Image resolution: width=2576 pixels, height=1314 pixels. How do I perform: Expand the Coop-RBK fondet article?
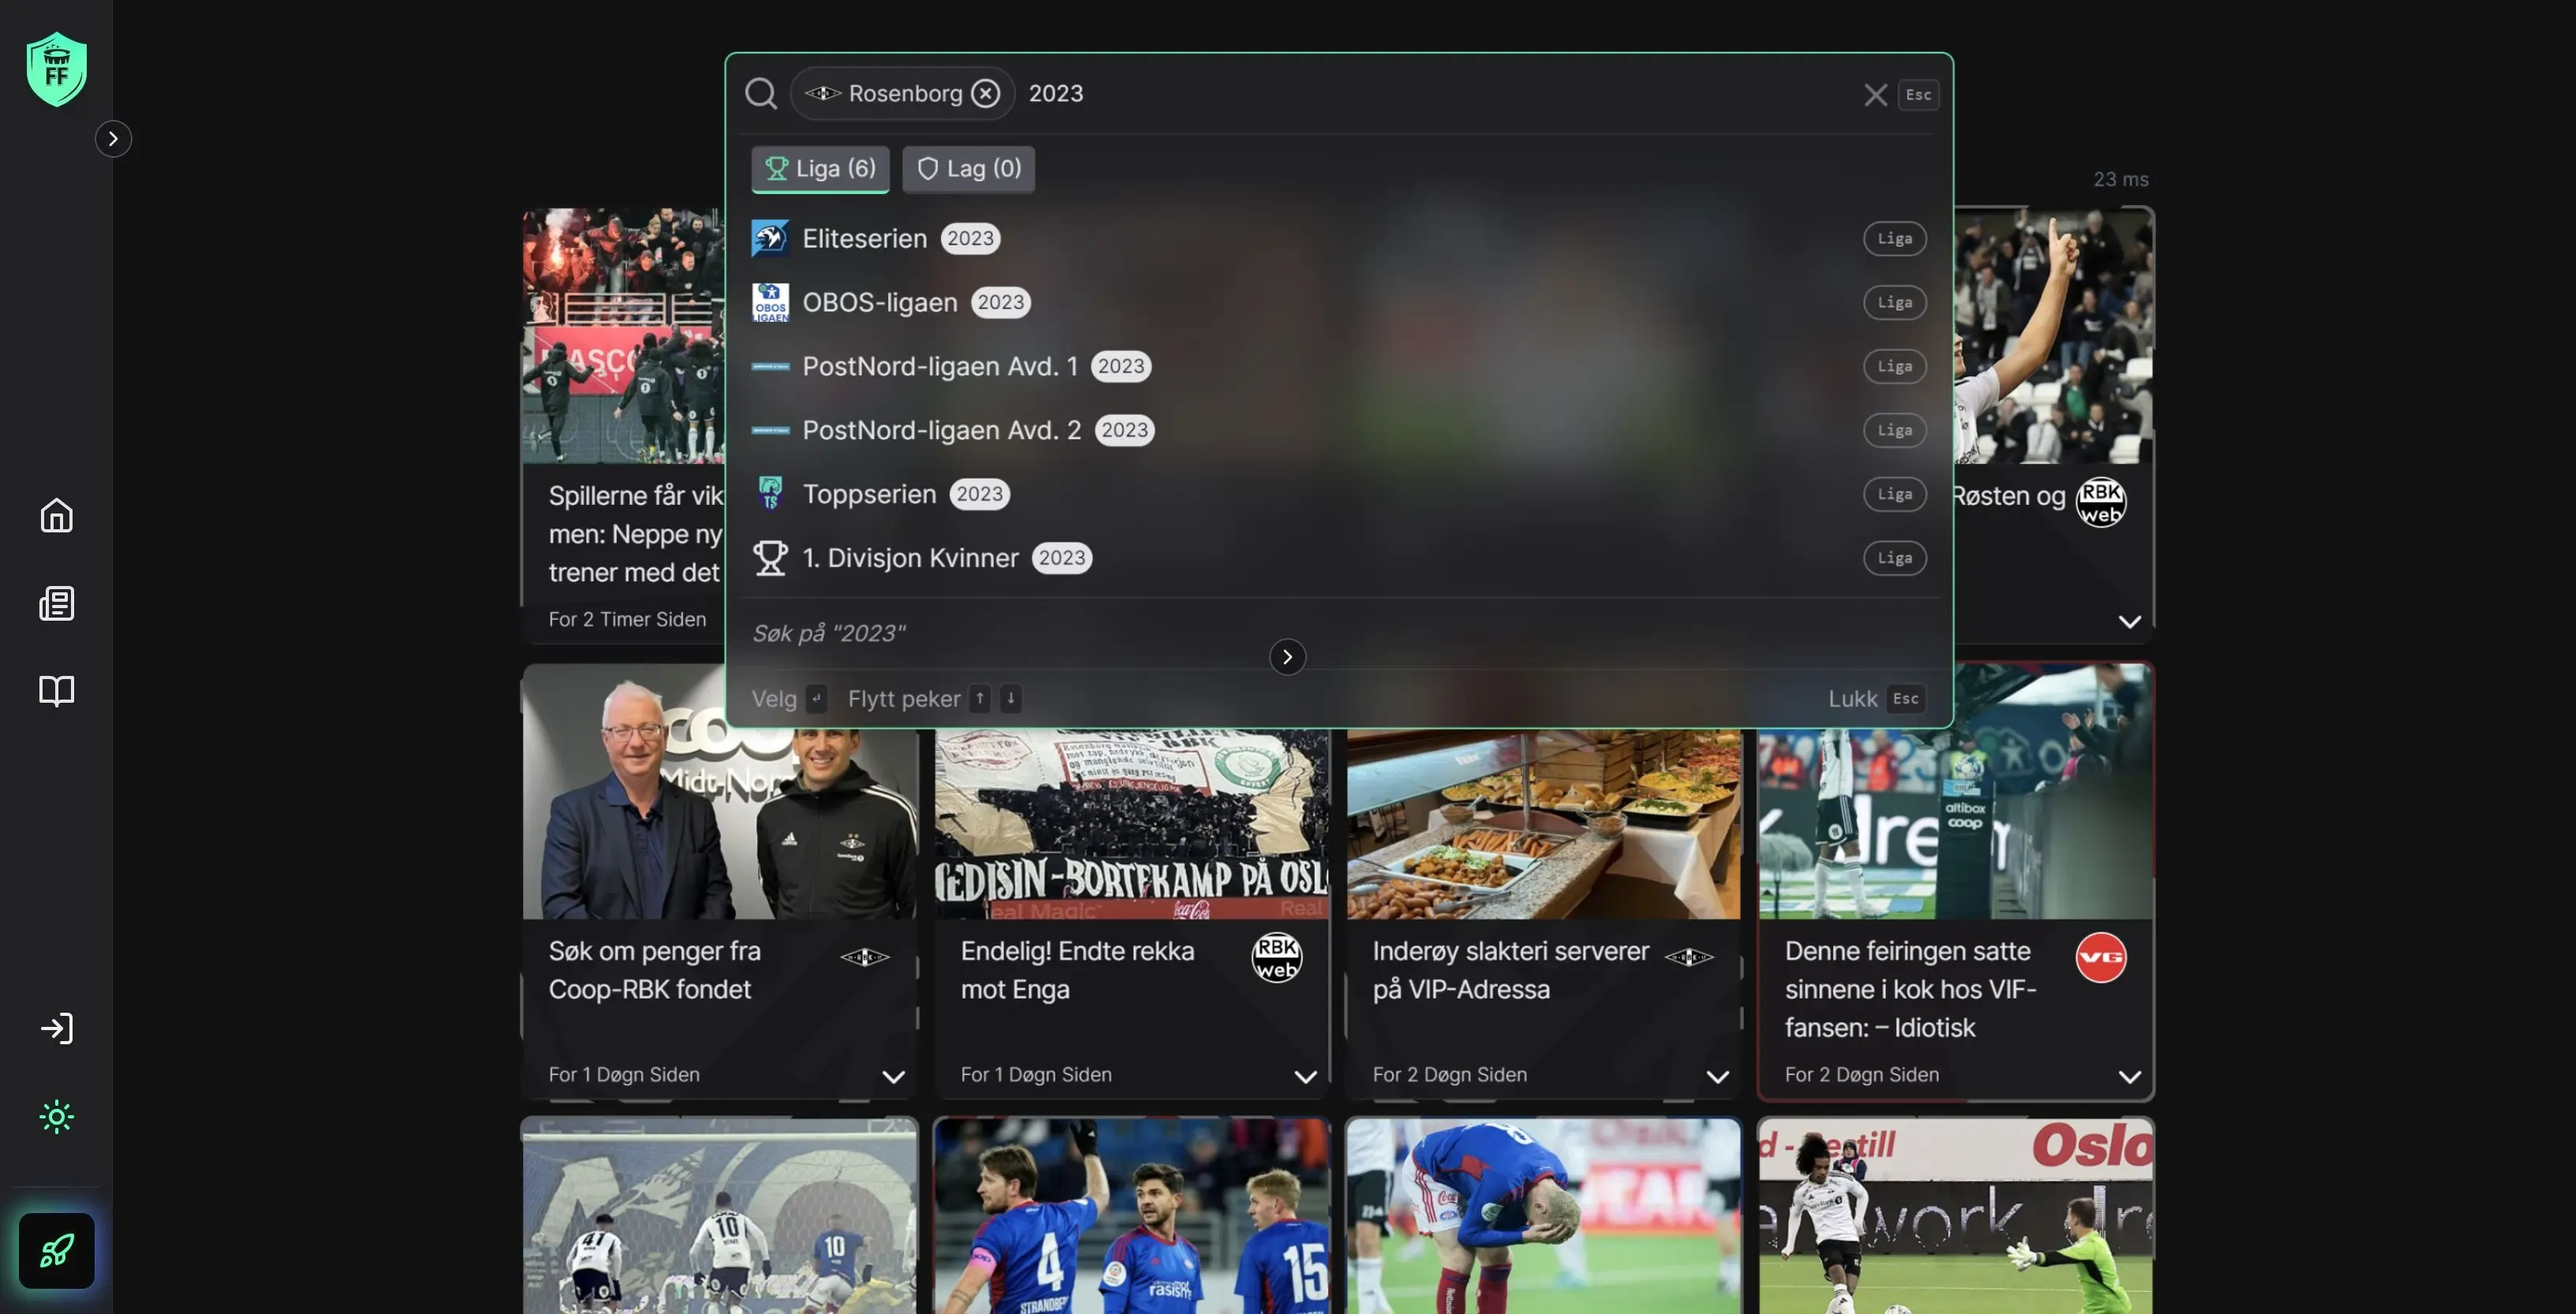coord(894,1077)
